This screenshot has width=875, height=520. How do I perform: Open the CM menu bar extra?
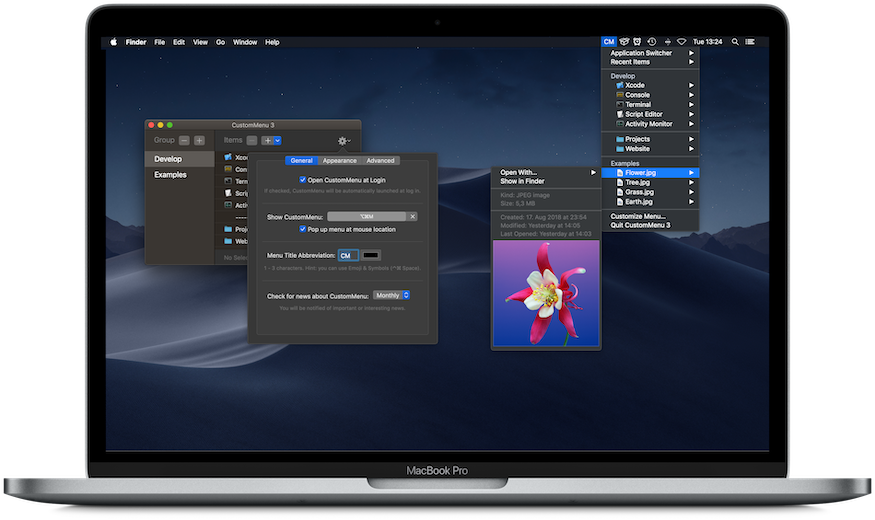[609, 42]
